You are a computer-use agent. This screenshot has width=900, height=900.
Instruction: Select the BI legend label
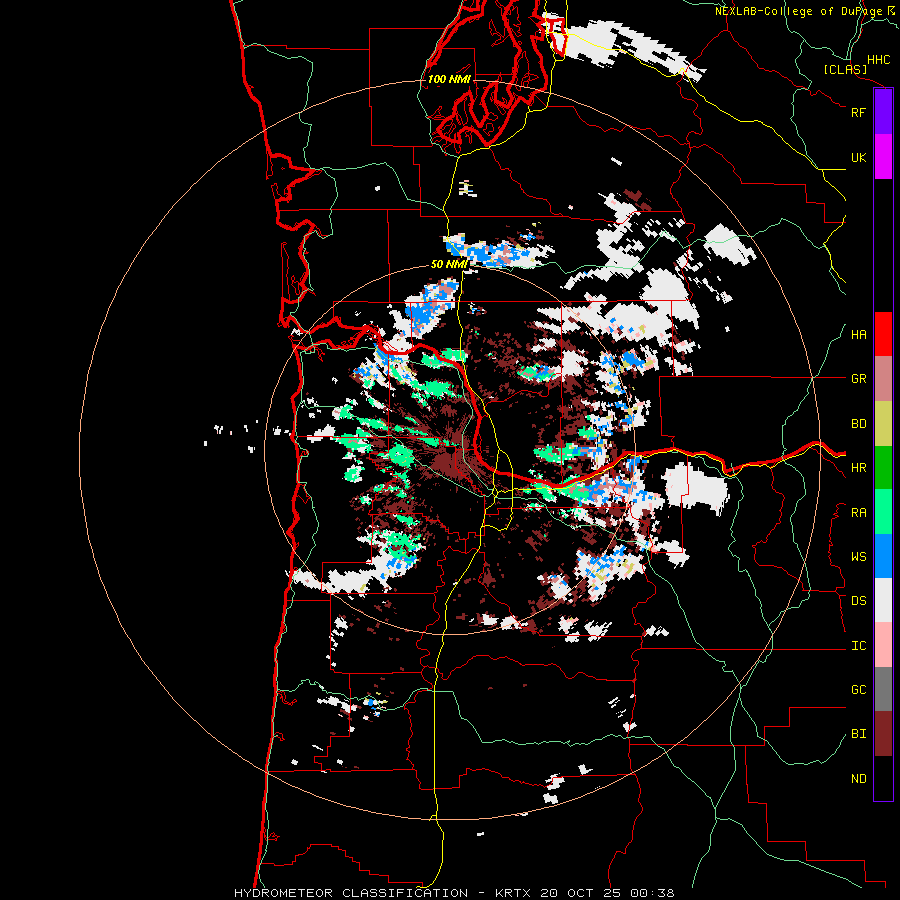coord(858,734)
